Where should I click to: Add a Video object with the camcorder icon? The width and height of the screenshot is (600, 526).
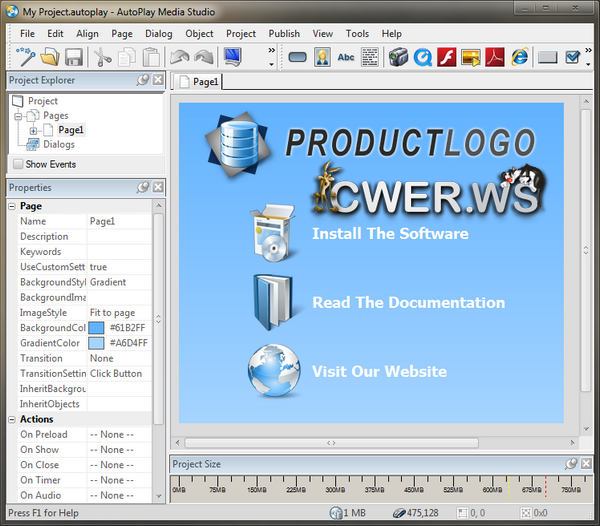click(399, 57)
